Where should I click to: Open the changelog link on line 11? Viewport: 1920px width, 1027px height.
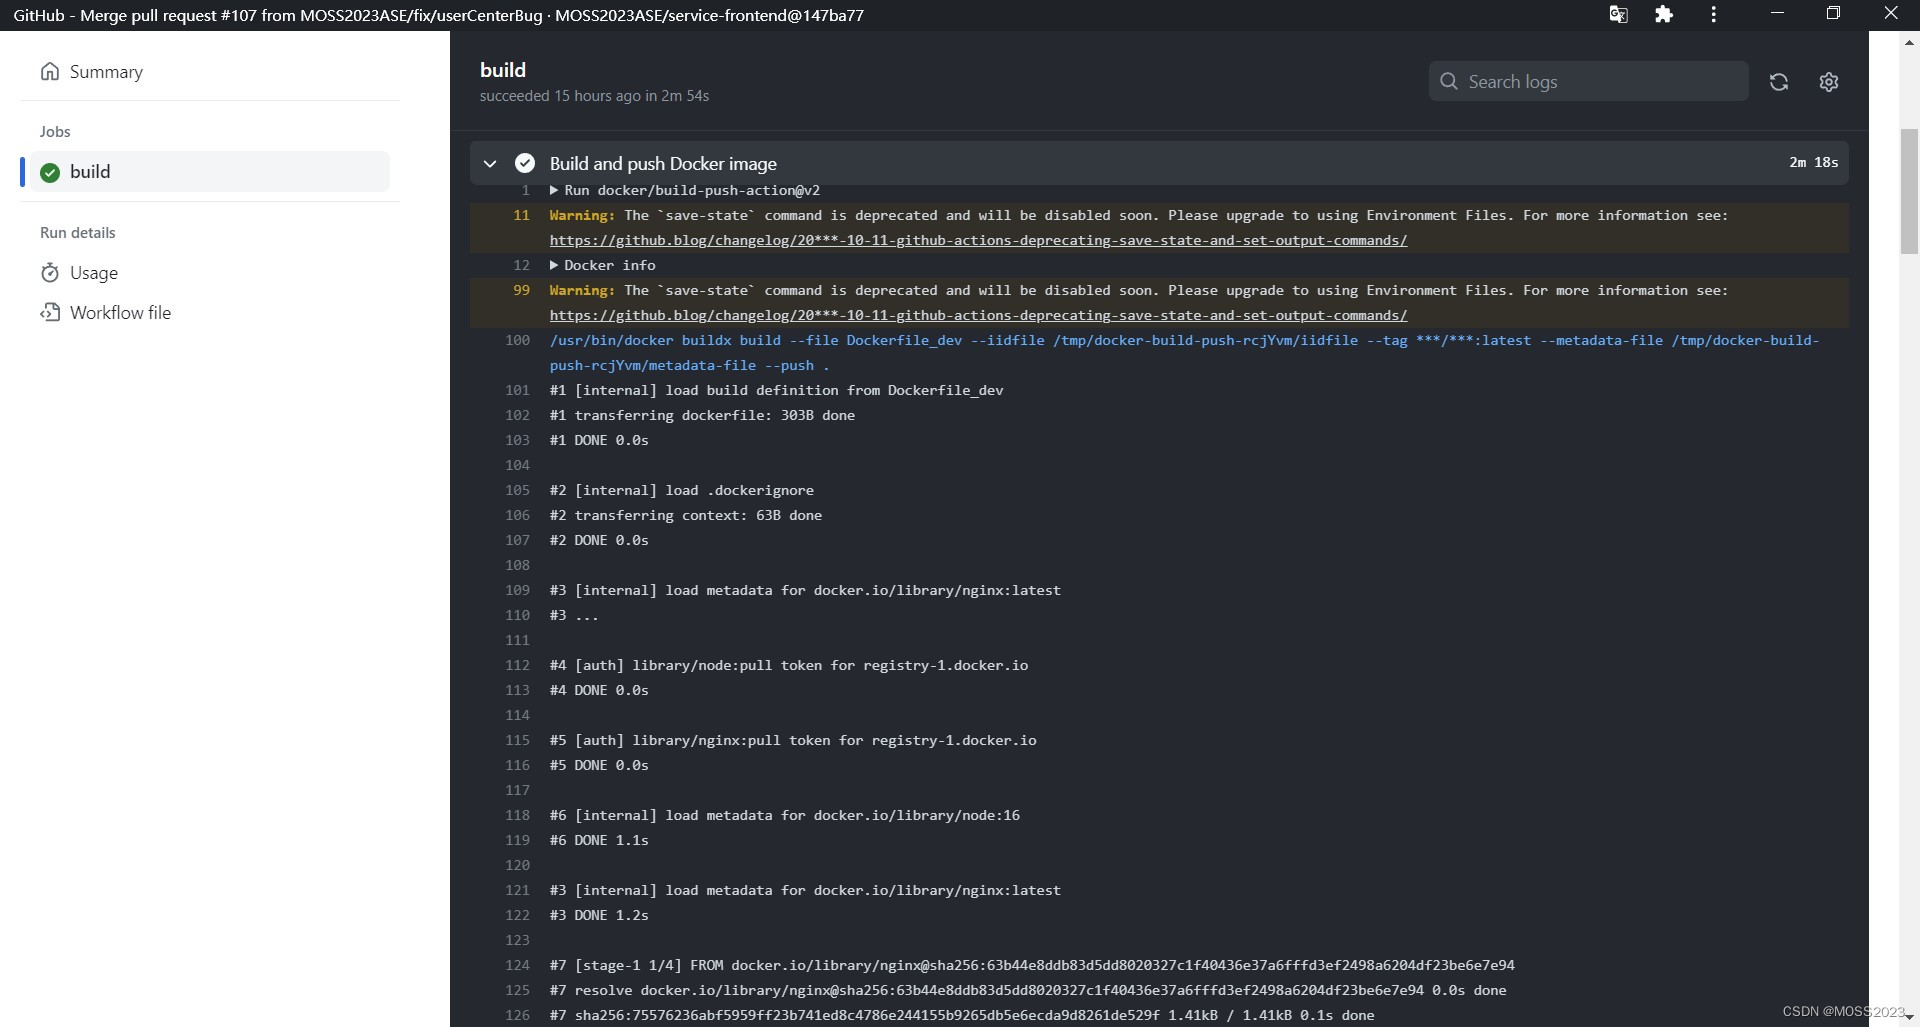coord(978,240)
